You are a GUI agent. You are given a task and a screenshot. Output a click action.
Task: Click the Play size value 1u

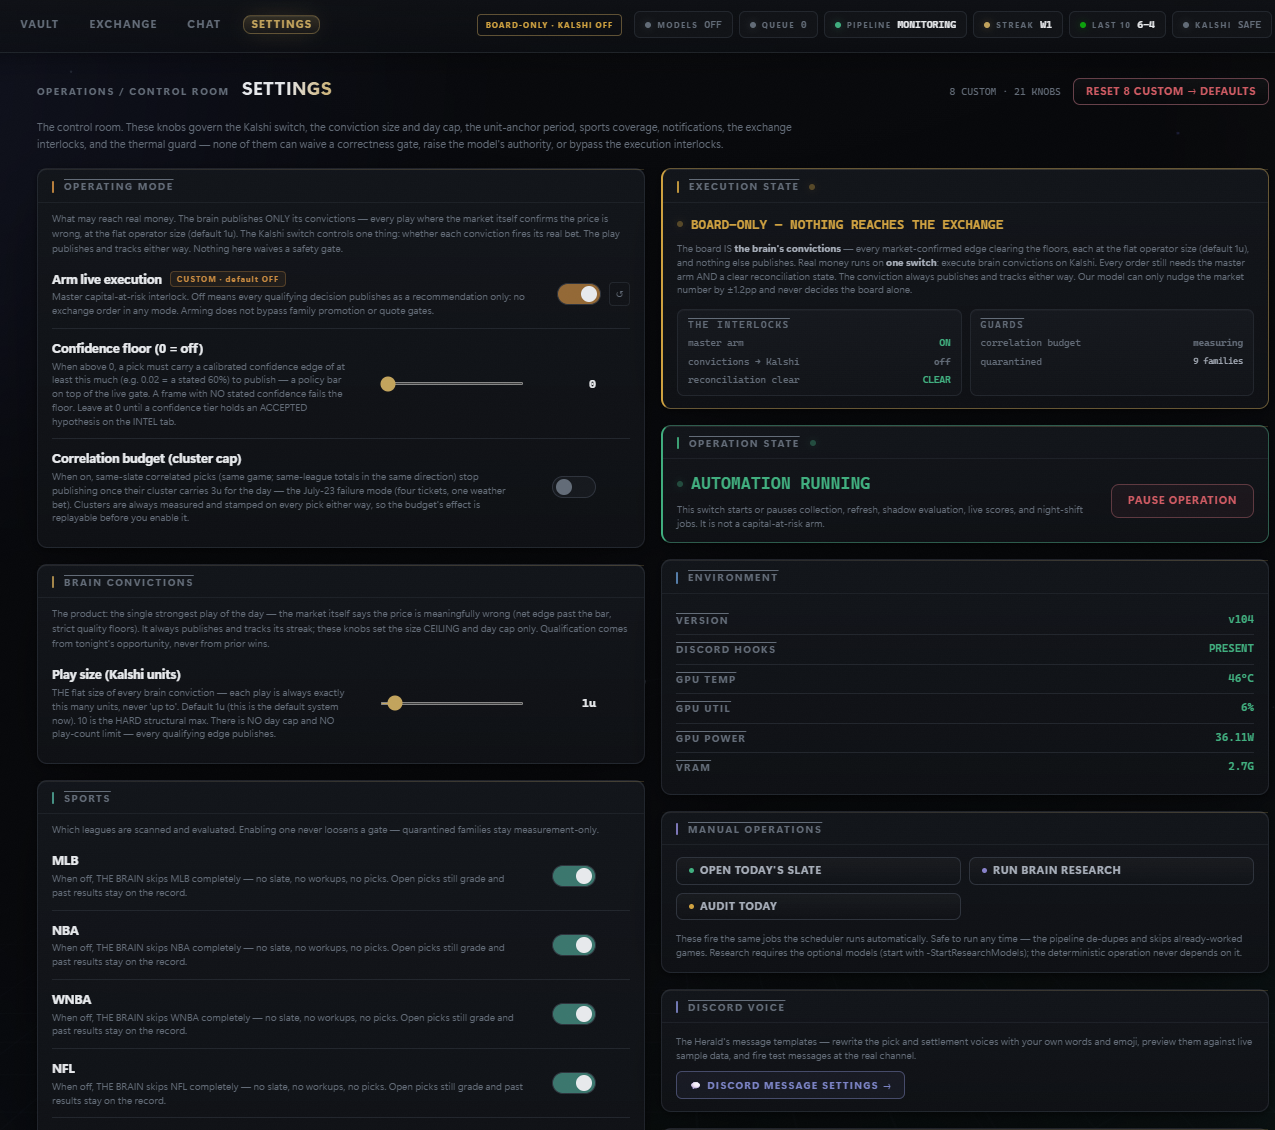589,703
